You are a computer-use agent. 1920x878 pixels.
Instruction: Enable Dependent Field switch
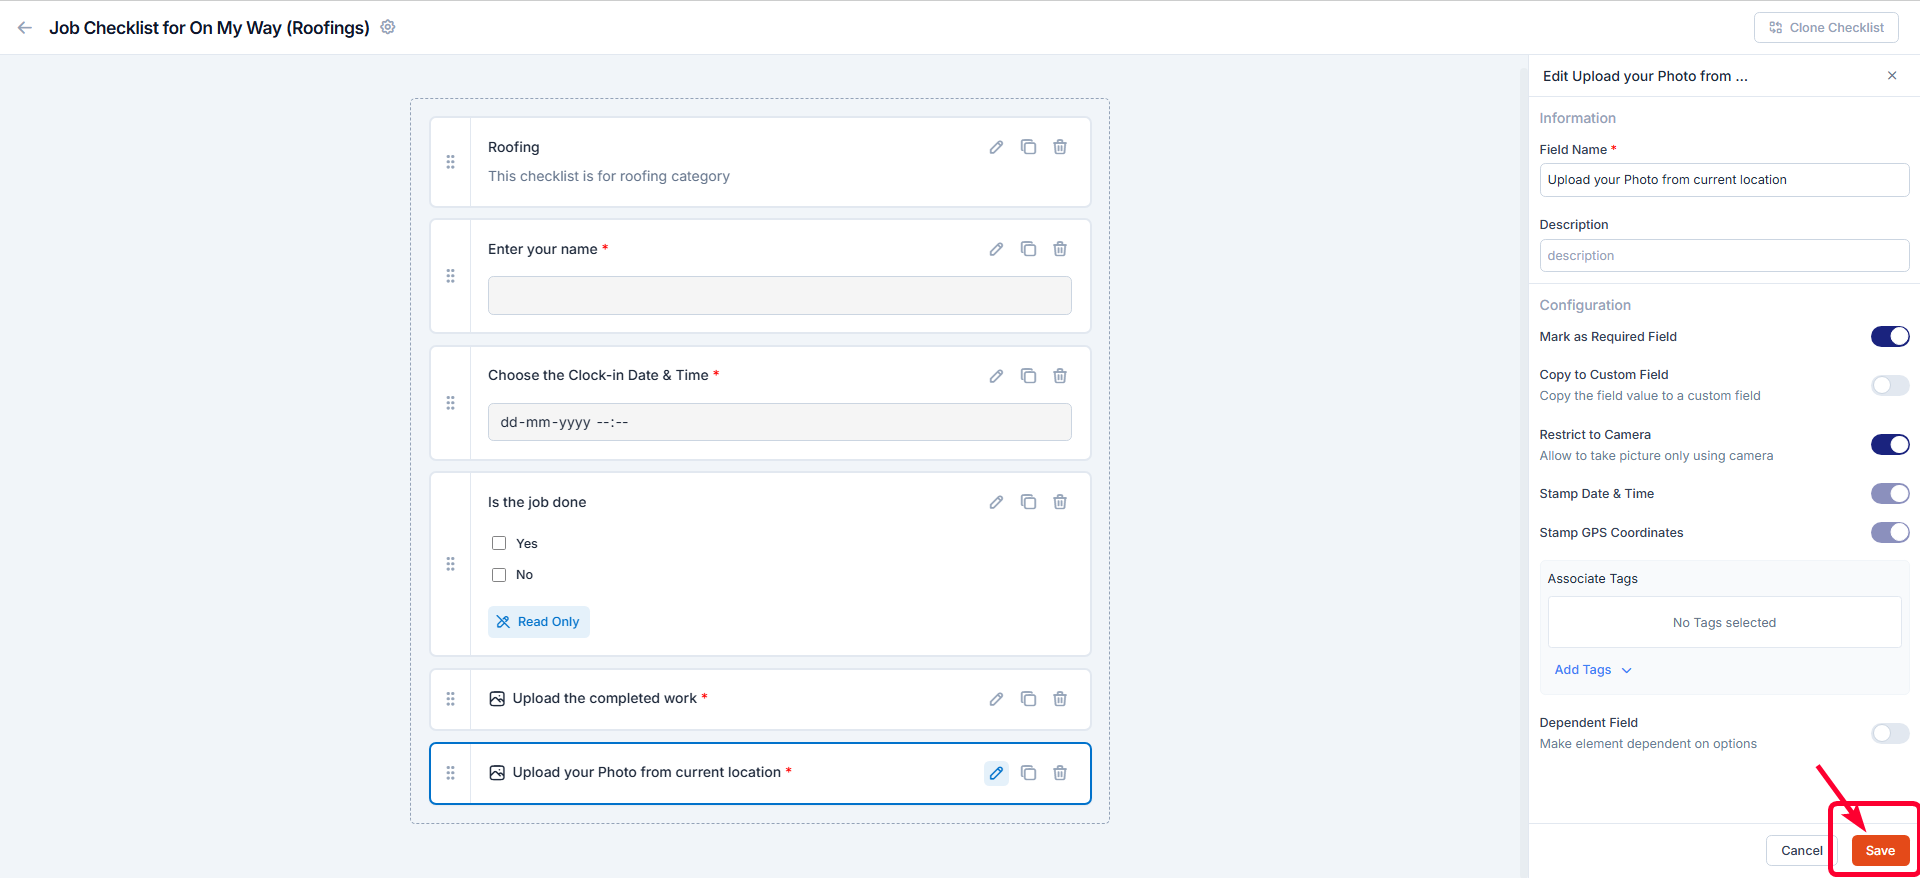[1890, 734]
